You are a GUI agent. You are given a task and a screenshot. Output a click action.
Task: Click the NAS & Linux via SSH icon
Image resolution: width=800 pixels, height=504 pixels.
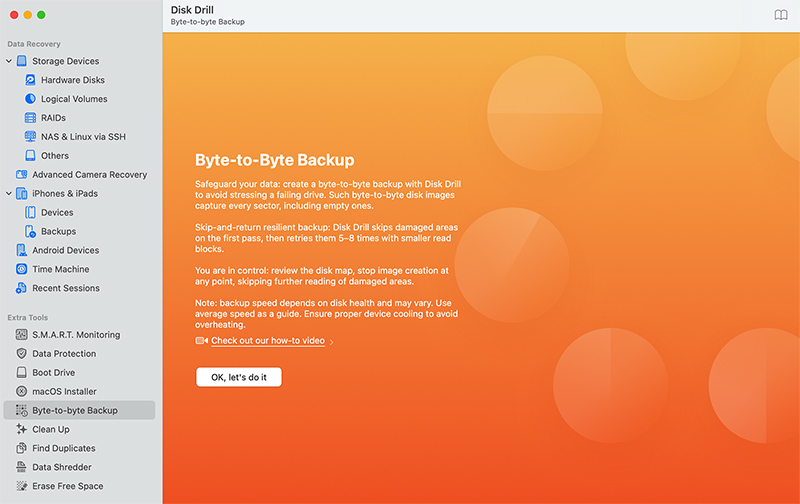(31, 137)
